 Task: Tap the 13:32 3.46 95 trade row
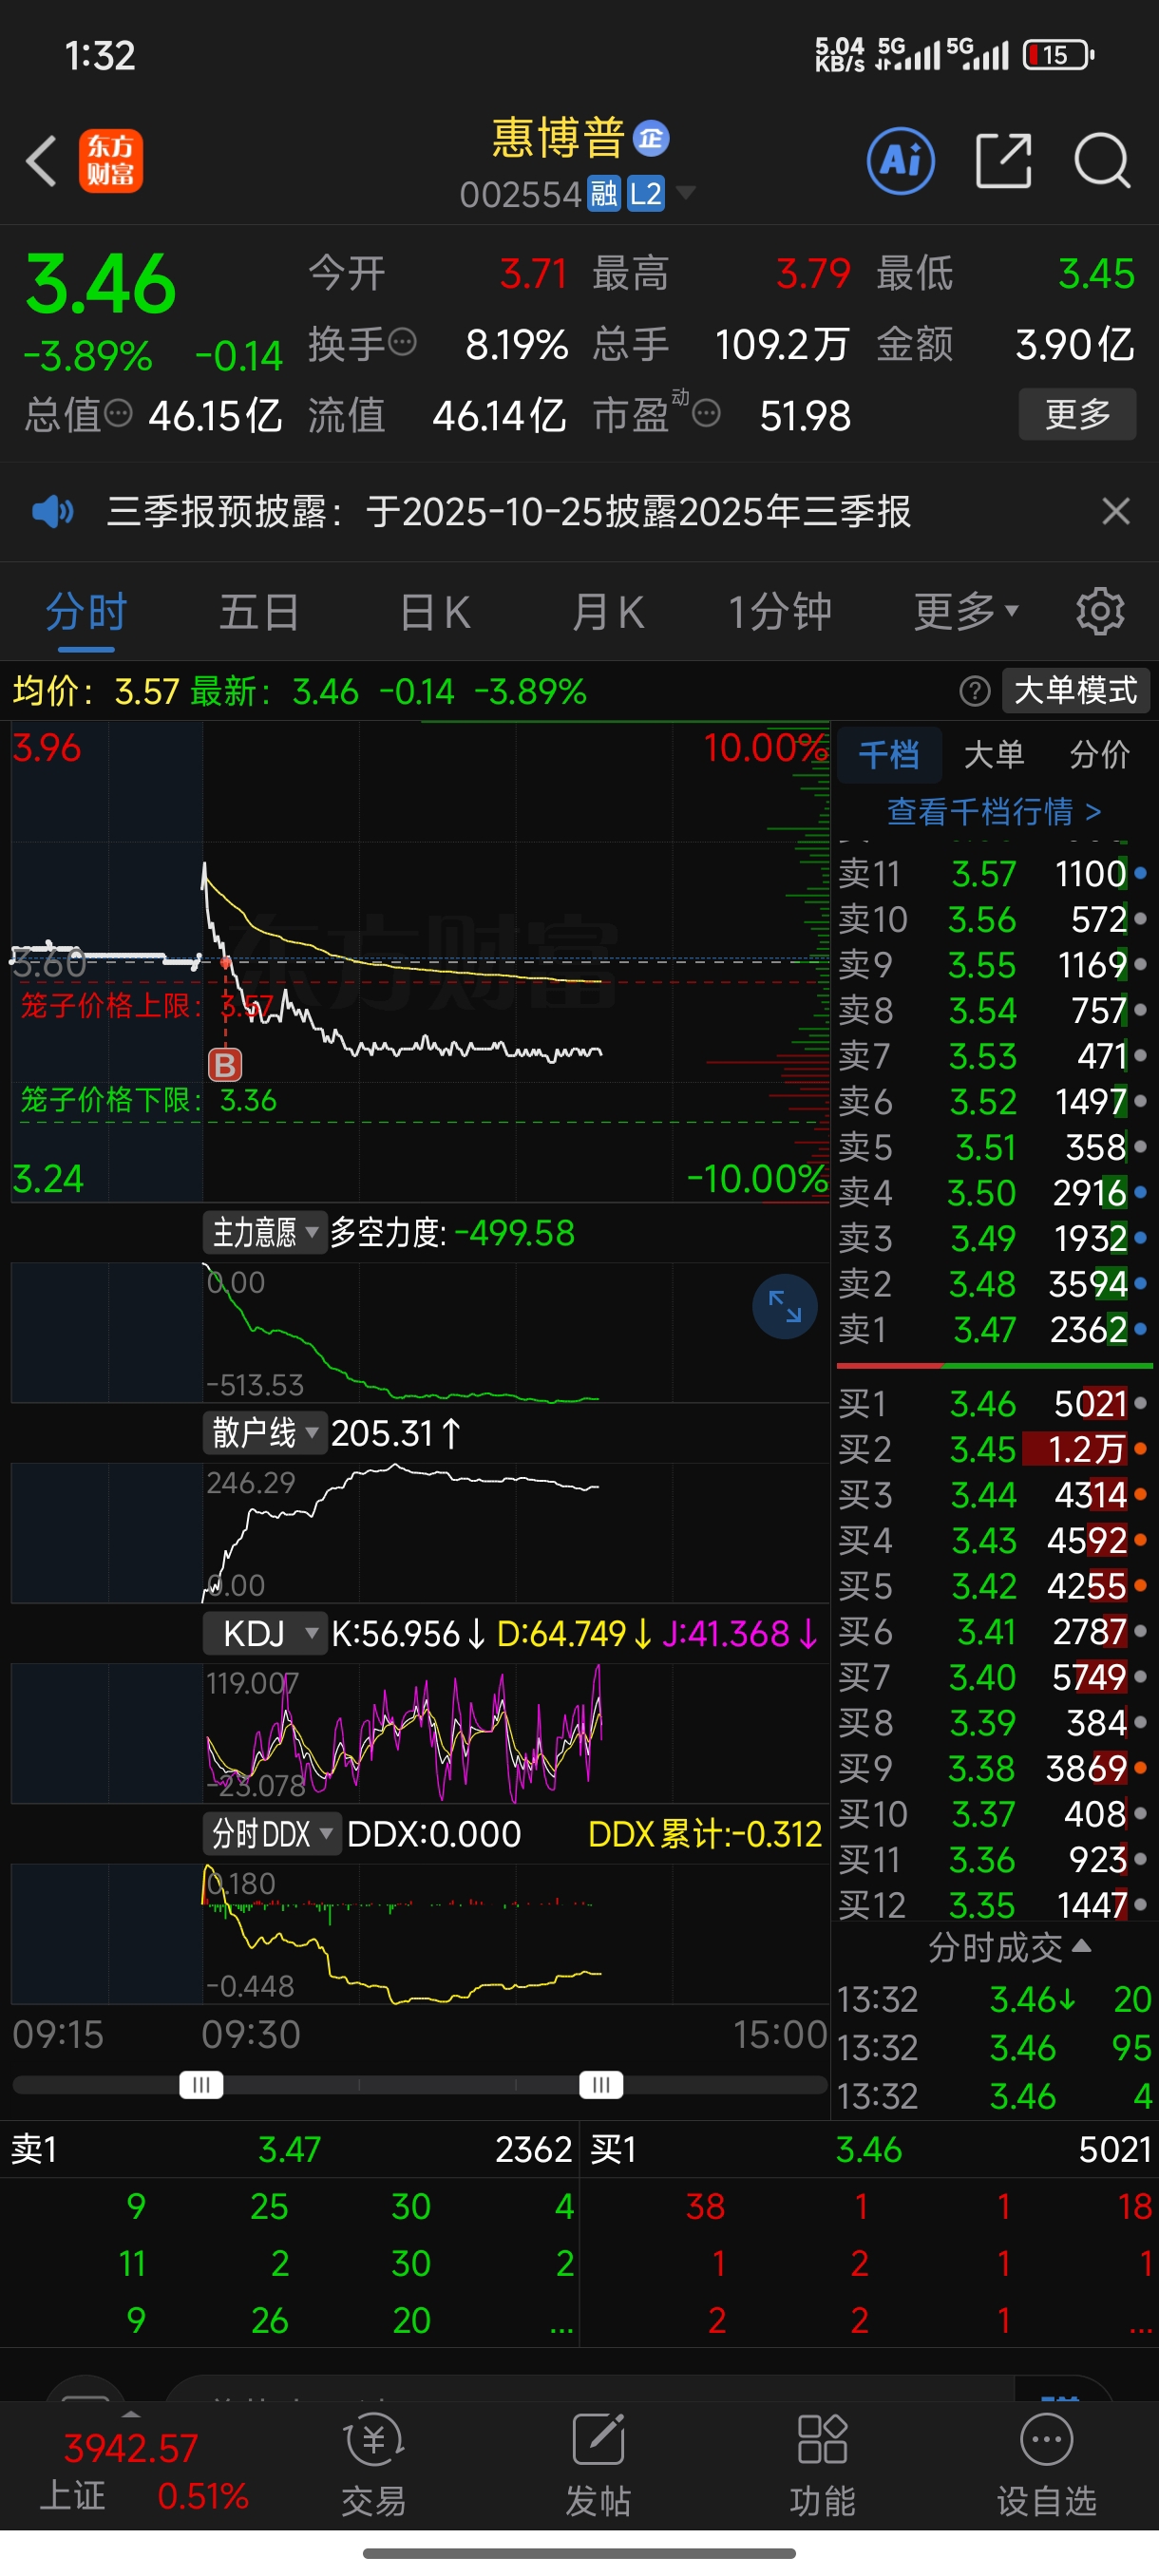tap(995, 2048)
